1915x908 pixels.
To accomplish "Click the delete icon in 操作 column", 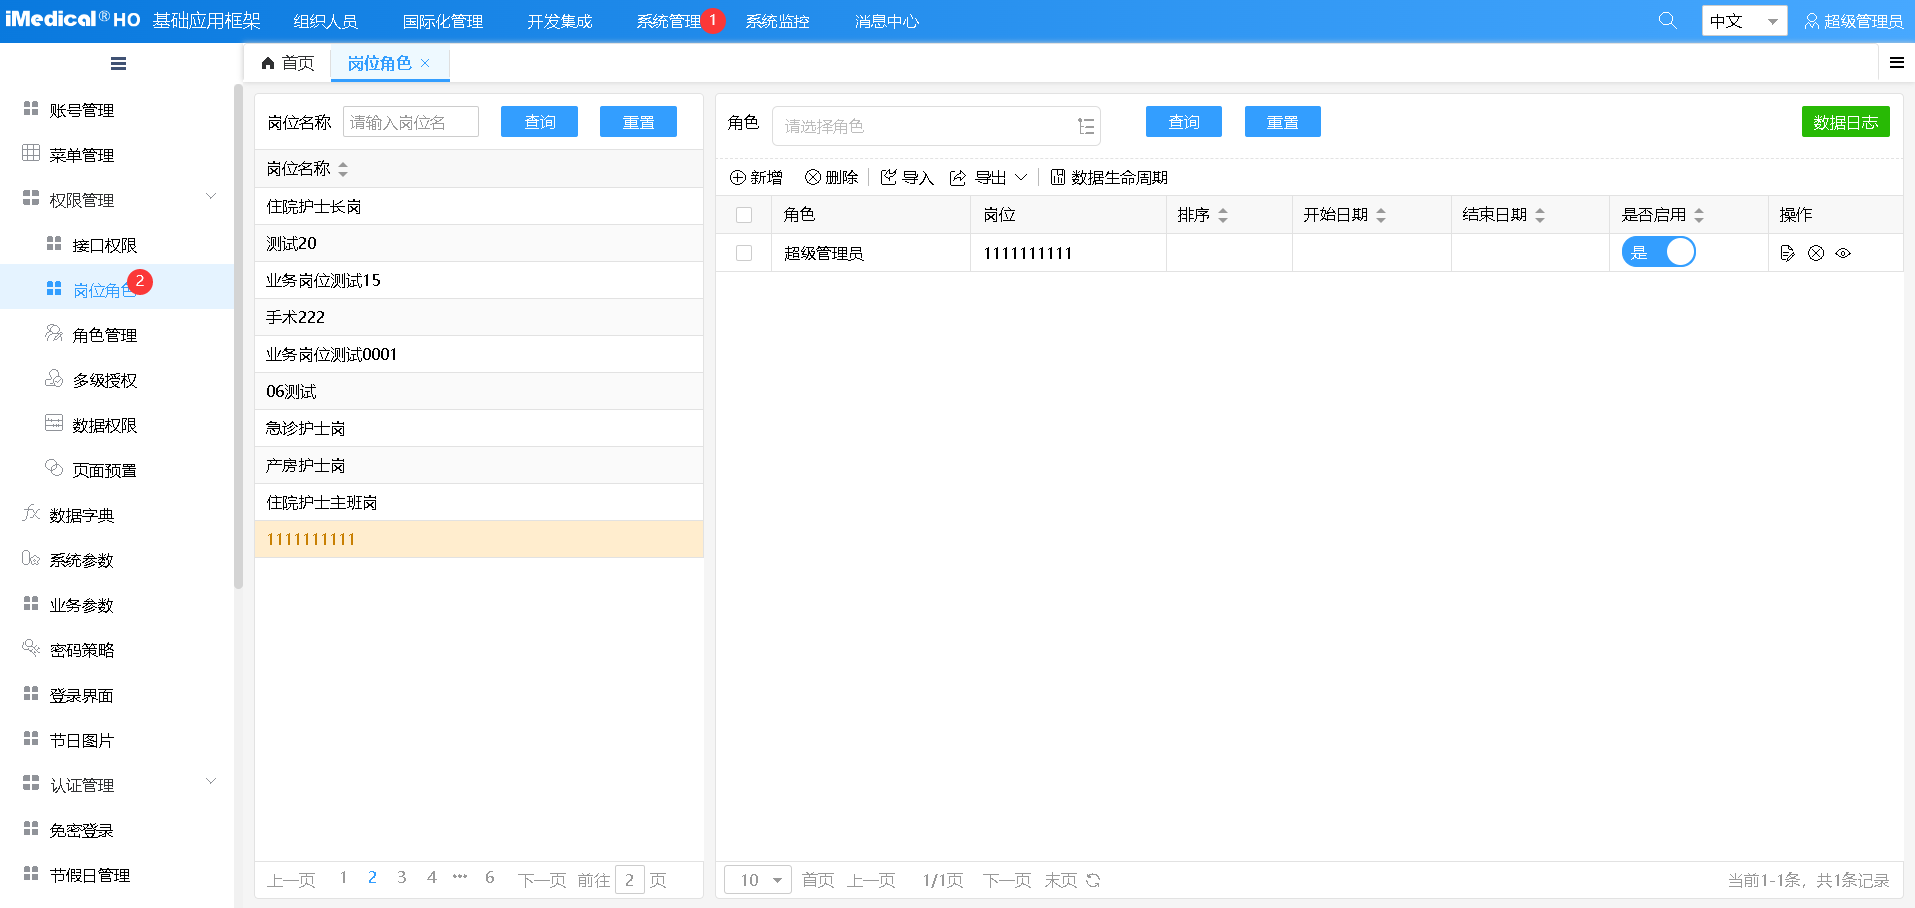I will [x=1816, y=253].
